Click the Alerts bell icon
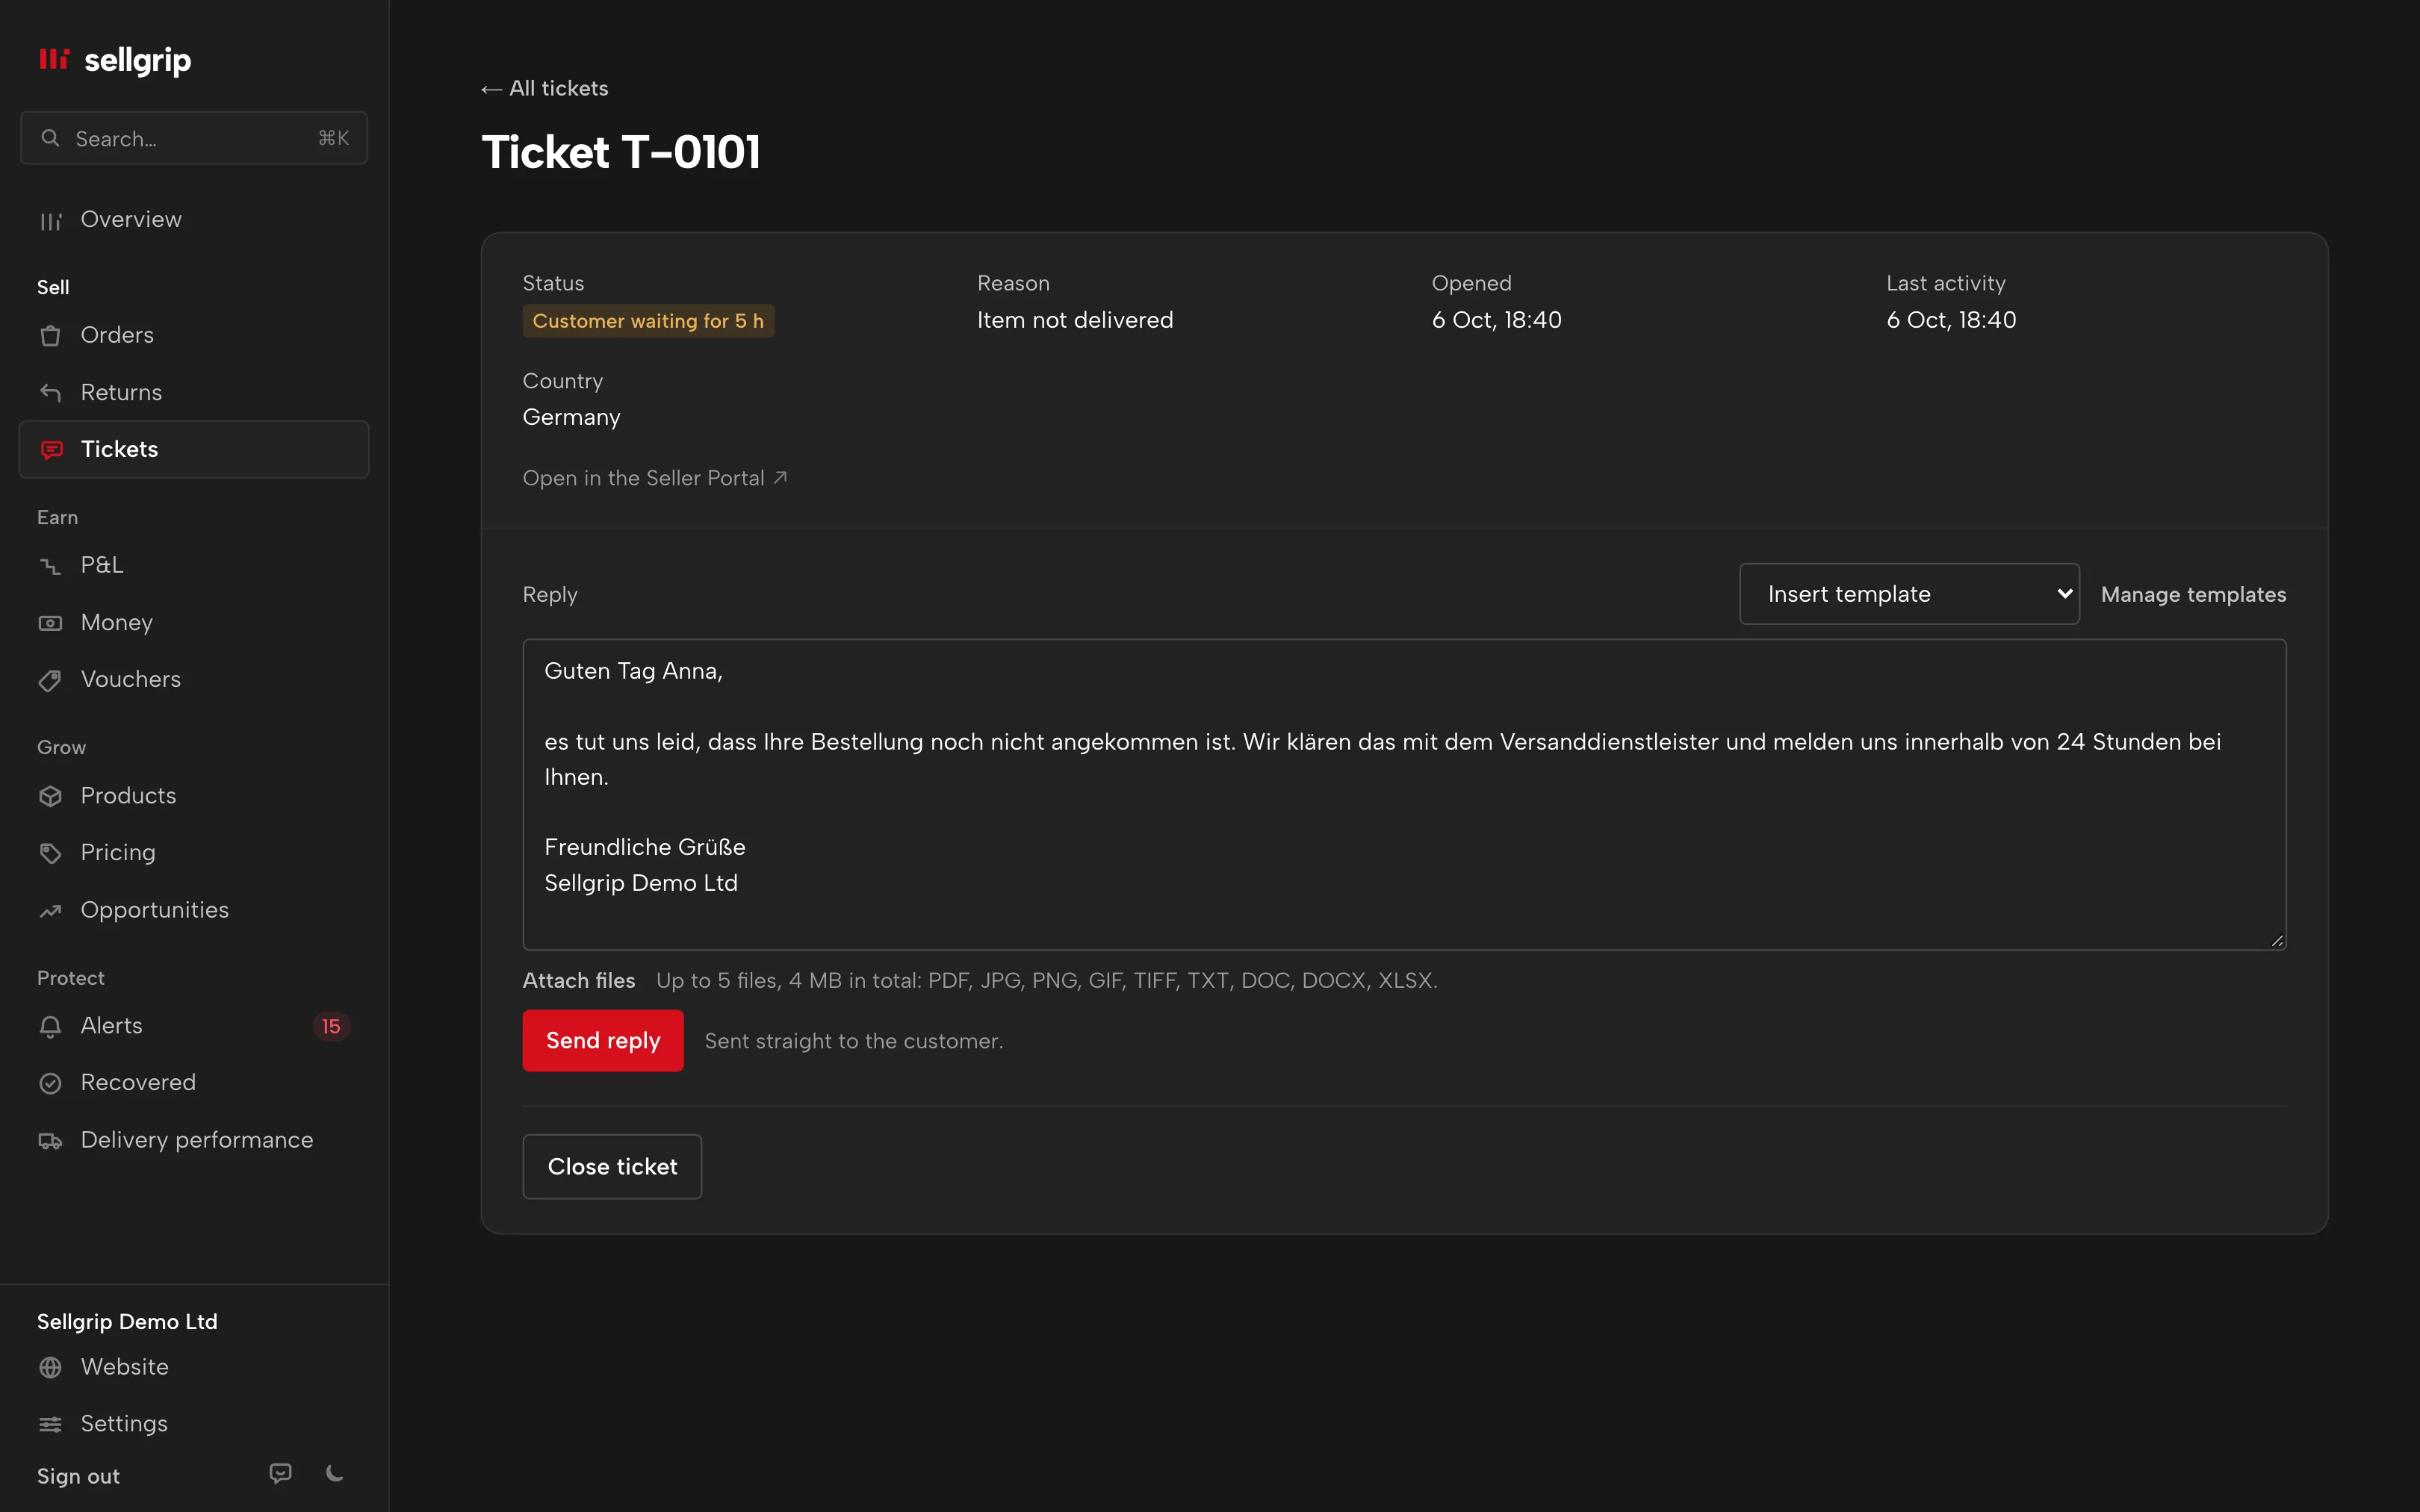 pyautogui.click(x=50, y=1026)
